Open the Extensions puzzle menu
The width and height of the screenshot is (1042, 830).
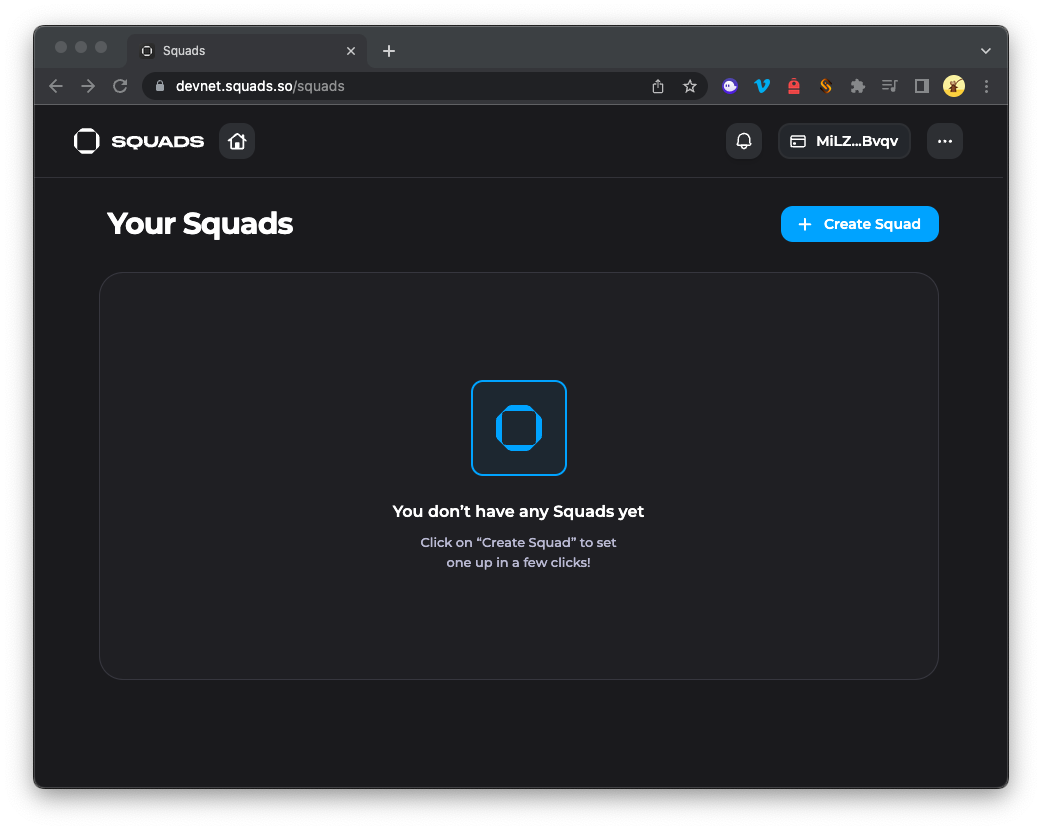click(x=858, y=86)
